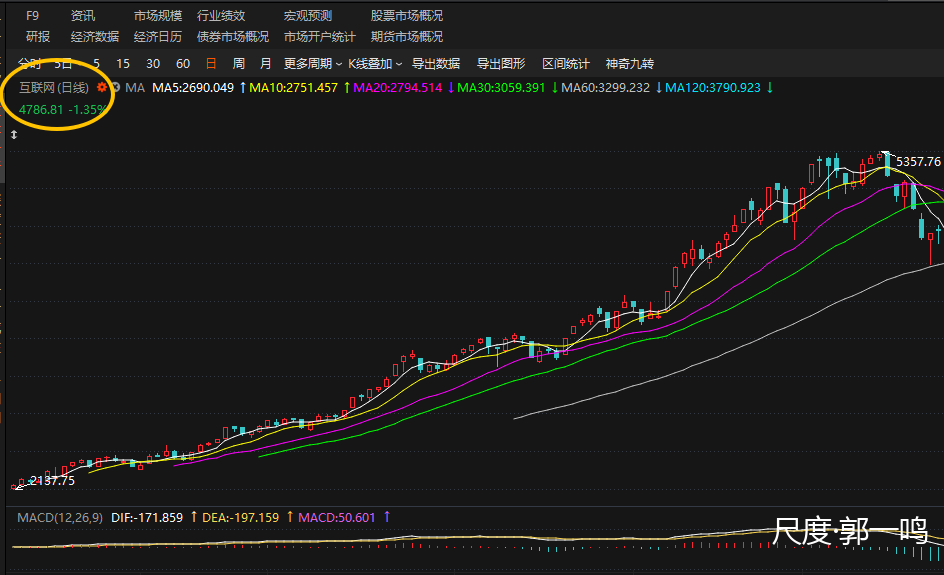Viewport: 944px width, 575px height.
Task: Click the green arrow after MA120 value
Action: click(769, 88)
